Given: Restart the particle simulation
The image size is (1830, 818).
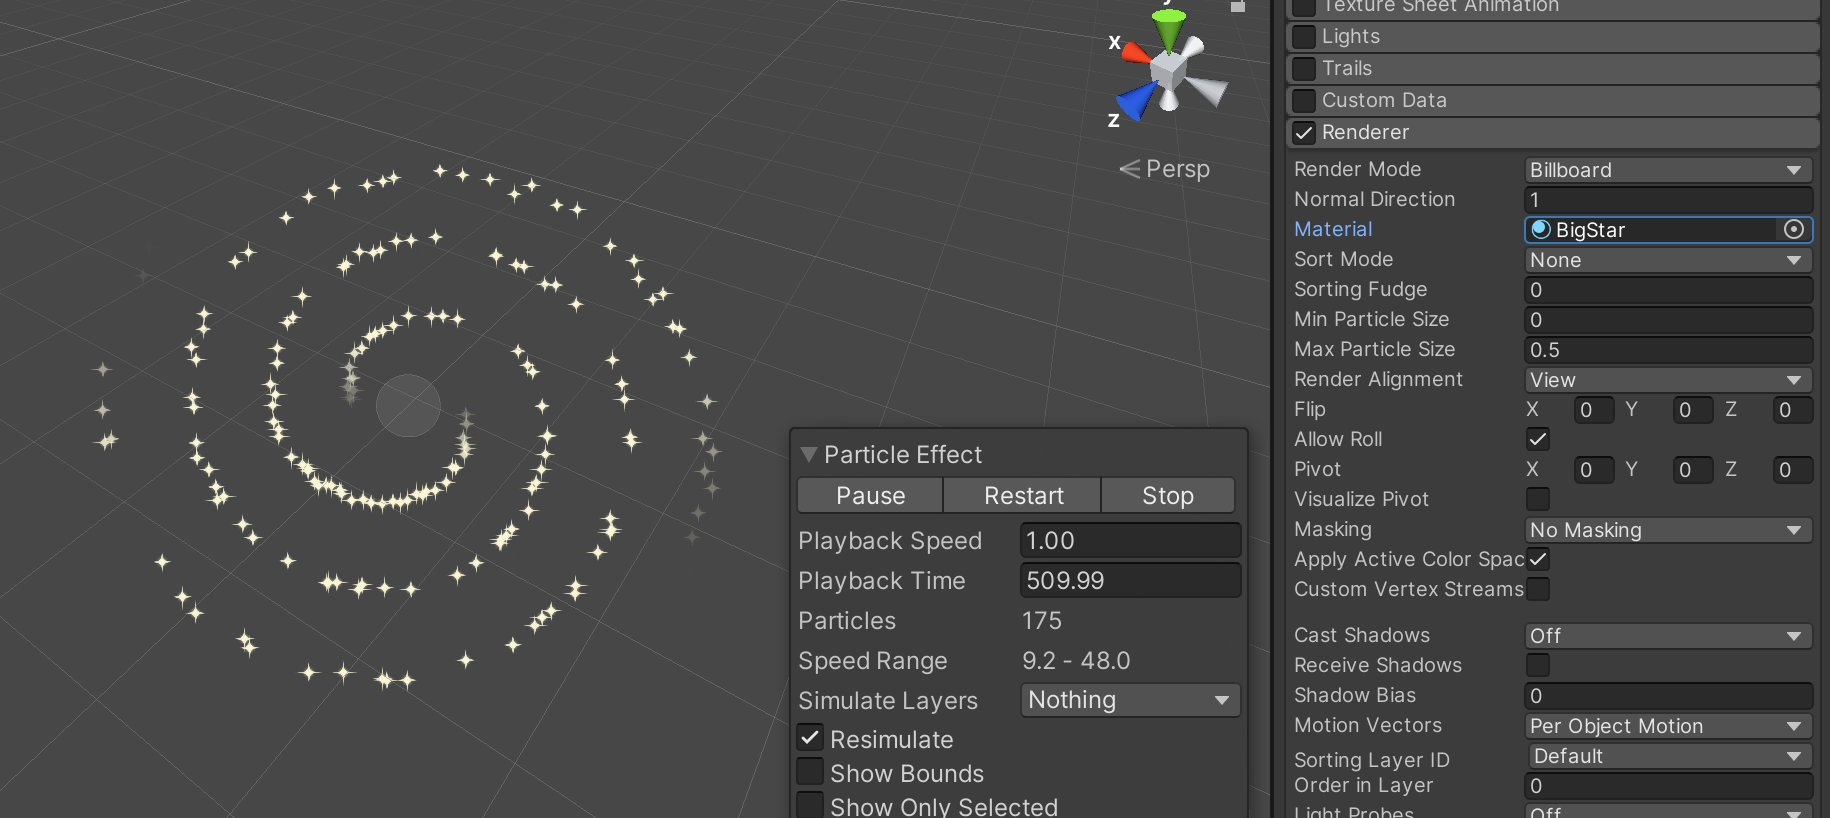Looking at the screenshot, I should point(1023,495).
